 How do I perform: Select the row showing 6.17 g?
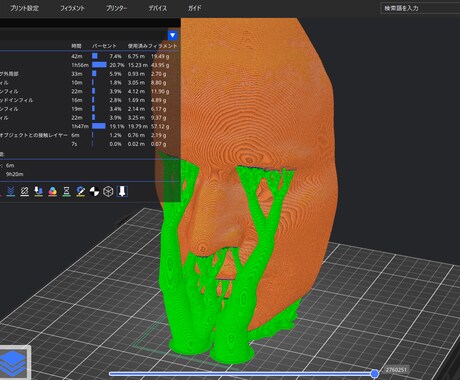tap(90, 109)
